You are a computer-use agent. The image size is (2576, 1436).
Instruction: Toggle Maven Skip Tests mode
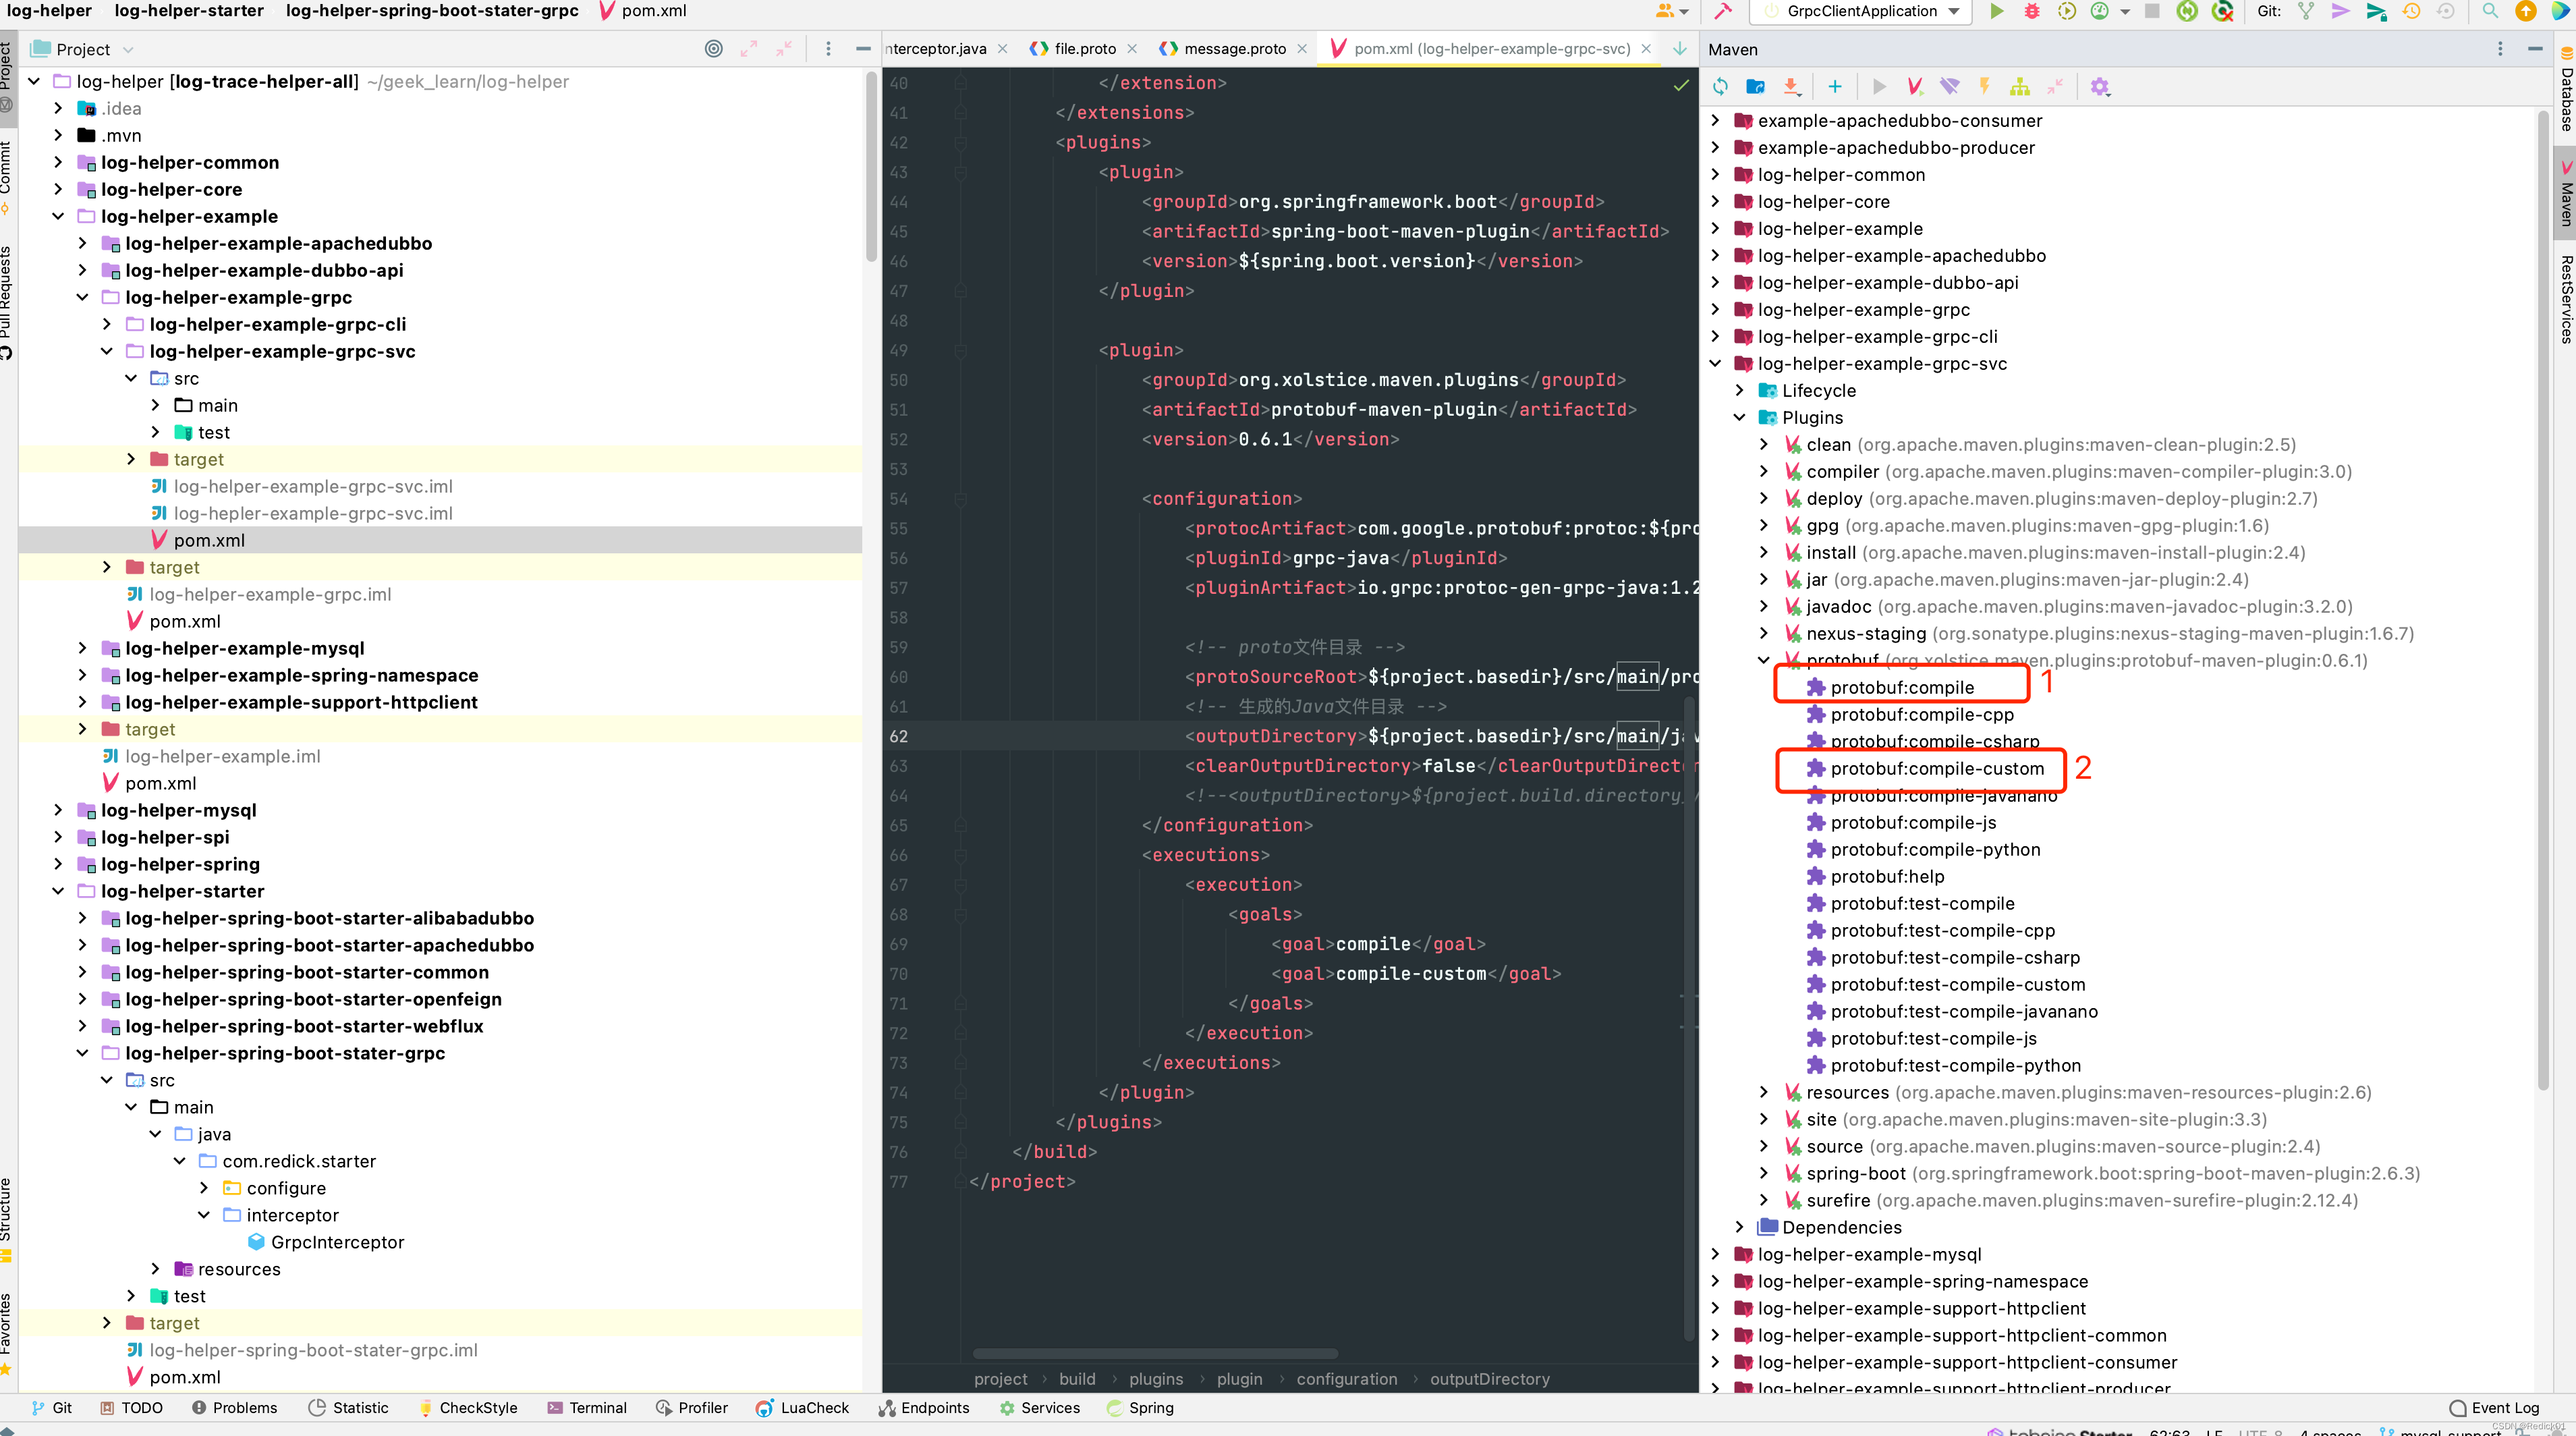pos(1984,87)
